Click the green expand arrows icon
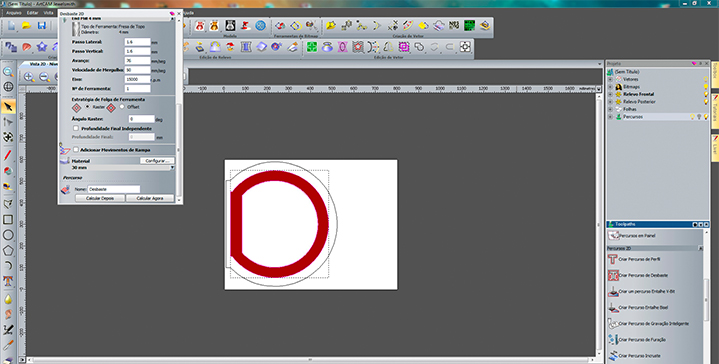The width and height of the screenshot is (719, 364). [312, 47]
